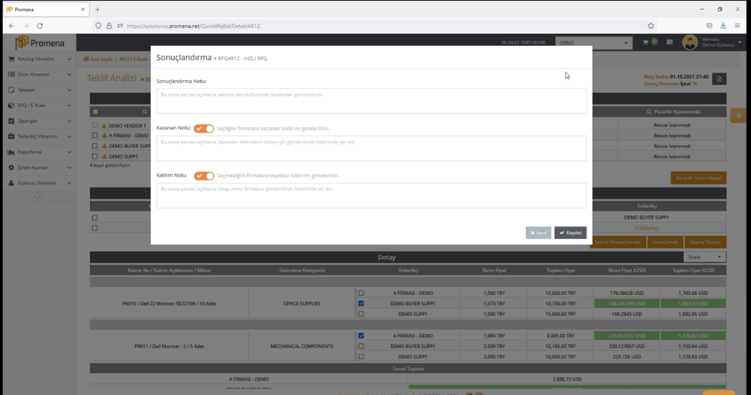Collapse the sidebar with the round arrow icon
This screenshot has height=395, width=751.
coord(39,196)
